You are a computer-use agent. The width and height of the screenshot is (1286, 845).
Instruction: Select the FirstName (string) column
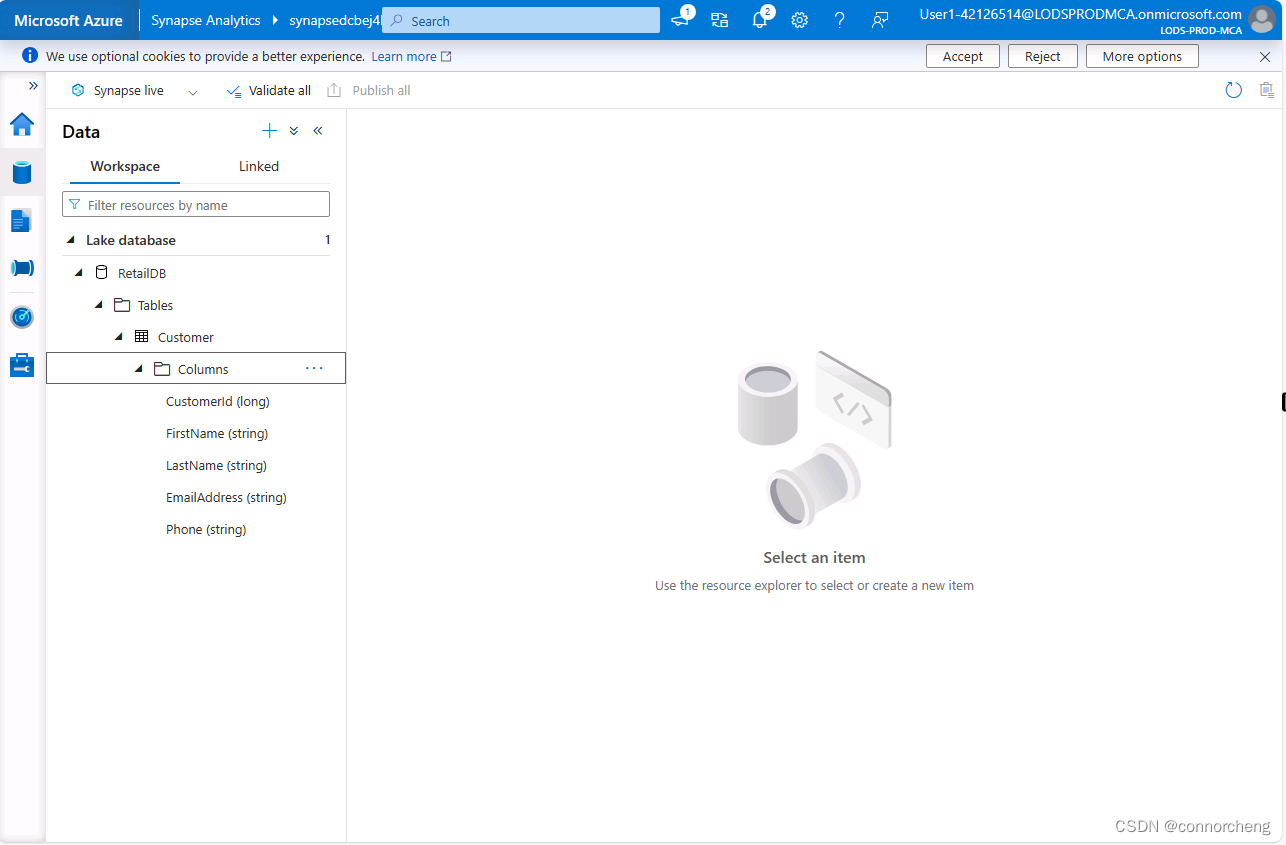[217, 433]
